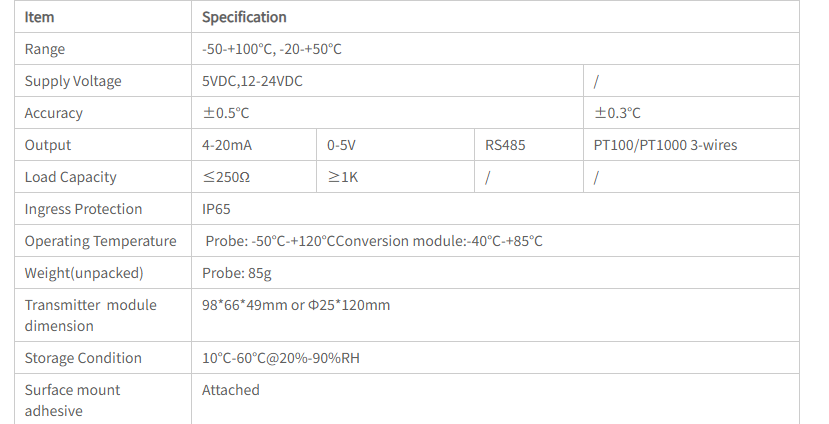This screenshot has height=424, width=829.
Task: Select the PT100/PT1000 3-wires cell
Action: (665, 145)
